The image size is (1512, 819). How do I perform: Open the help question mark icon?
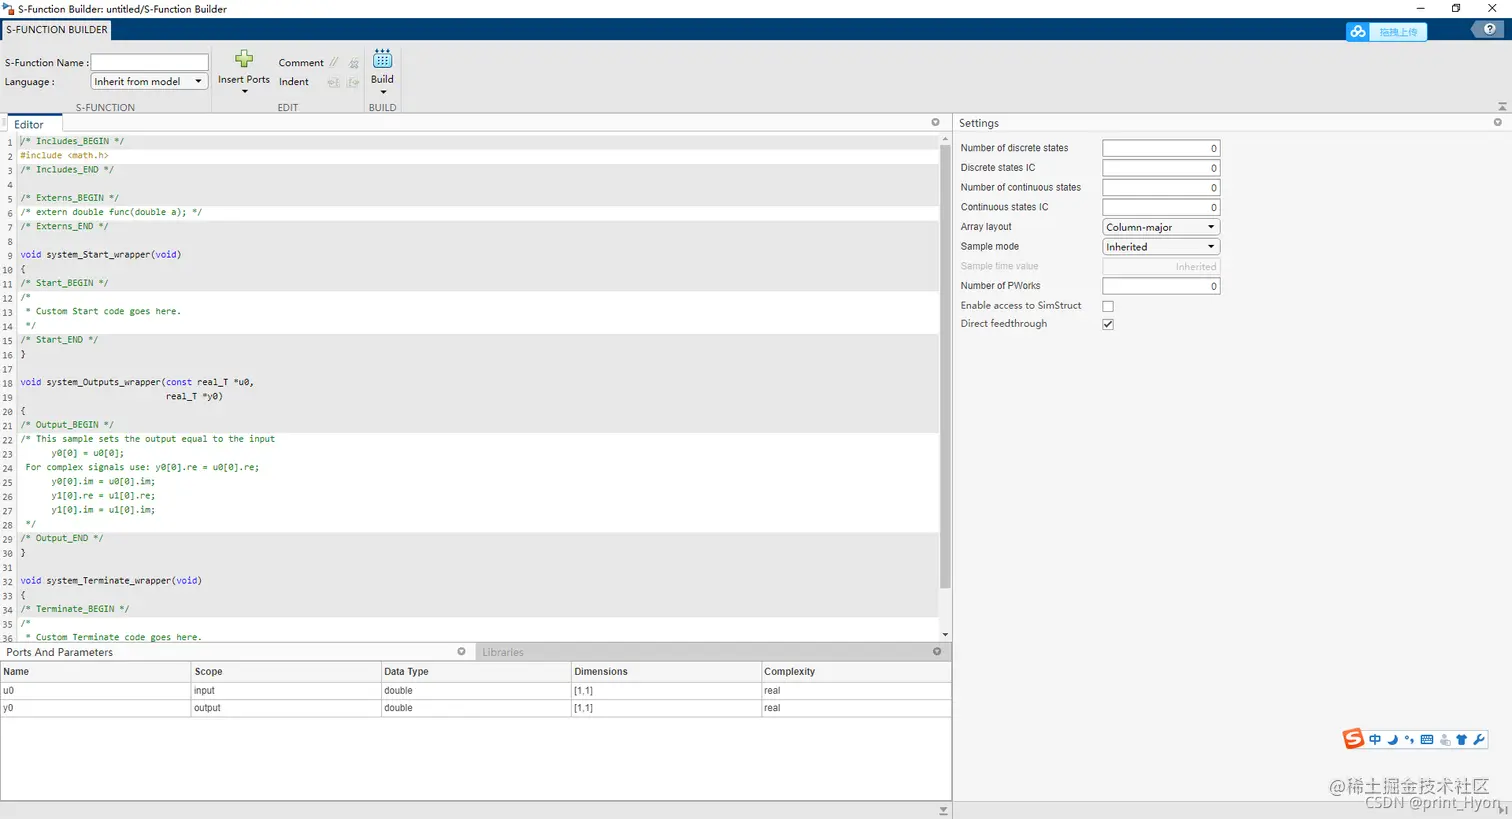pos(1489,29)
